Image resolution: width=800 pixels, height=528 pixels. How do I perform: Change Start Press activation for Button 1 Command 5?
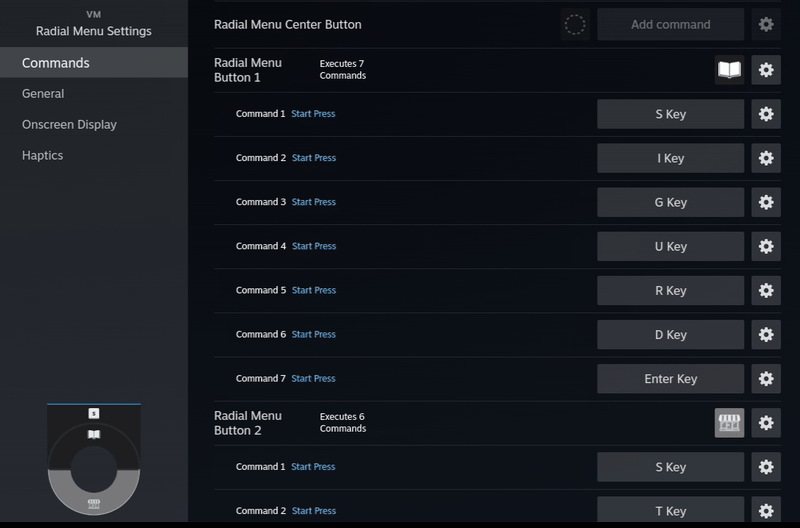tap(313, 290)
